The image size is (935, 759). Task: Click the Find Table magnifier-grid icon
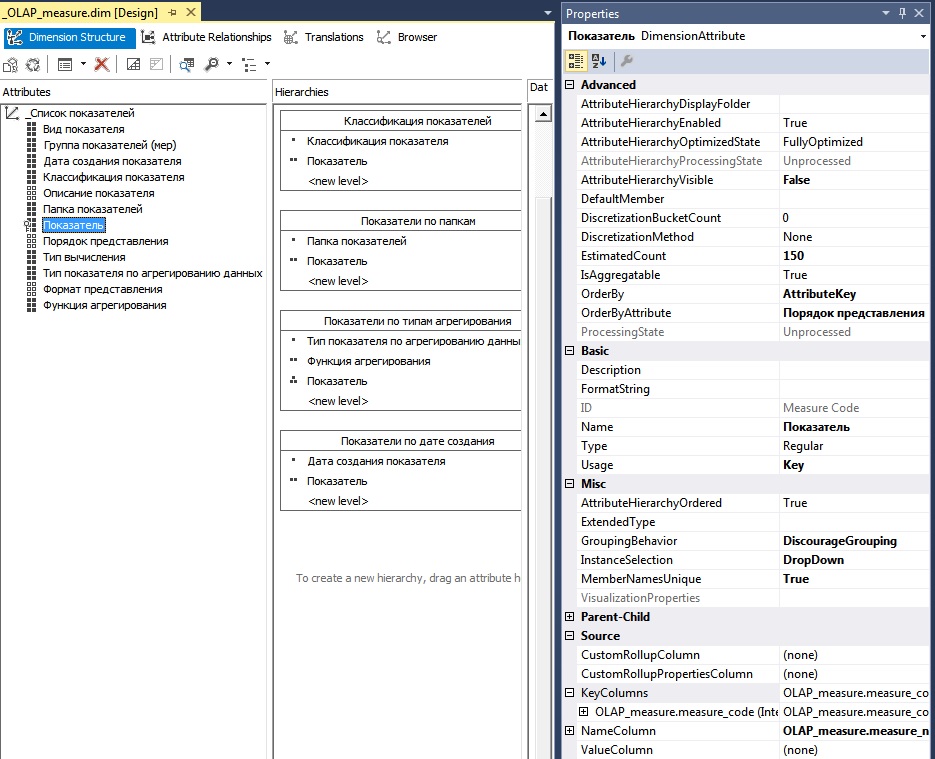187,64
